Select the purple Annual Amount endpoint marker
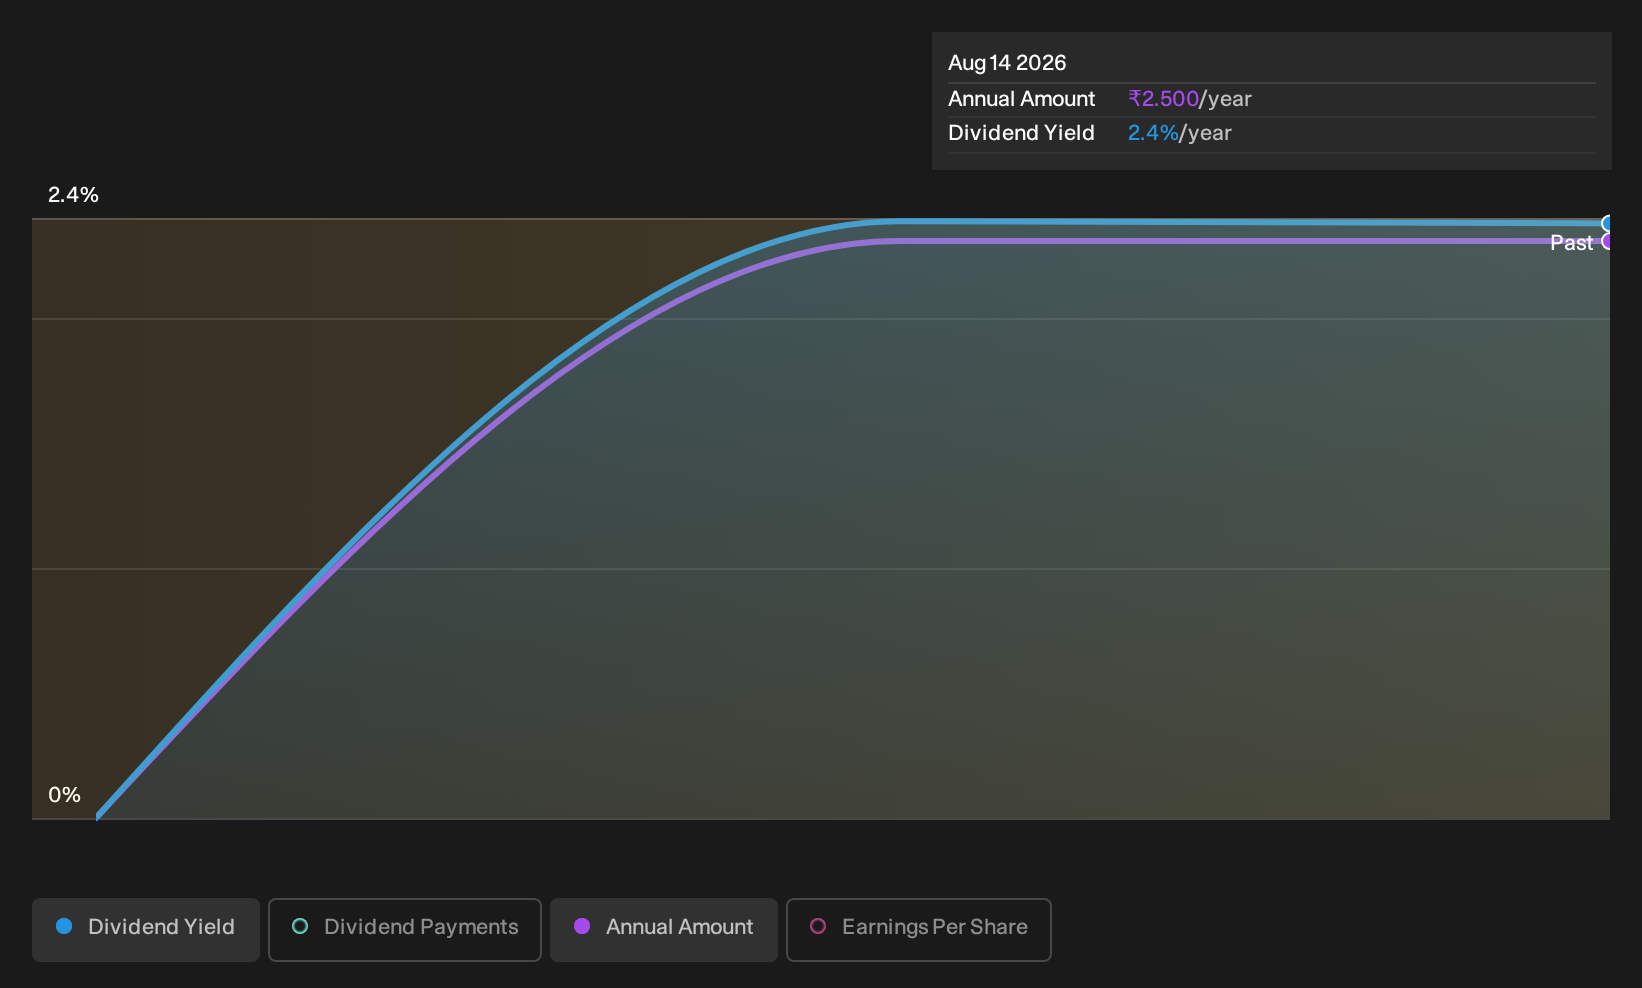Viewport: 1642px width, 988px height. [x=1608, y=241]
